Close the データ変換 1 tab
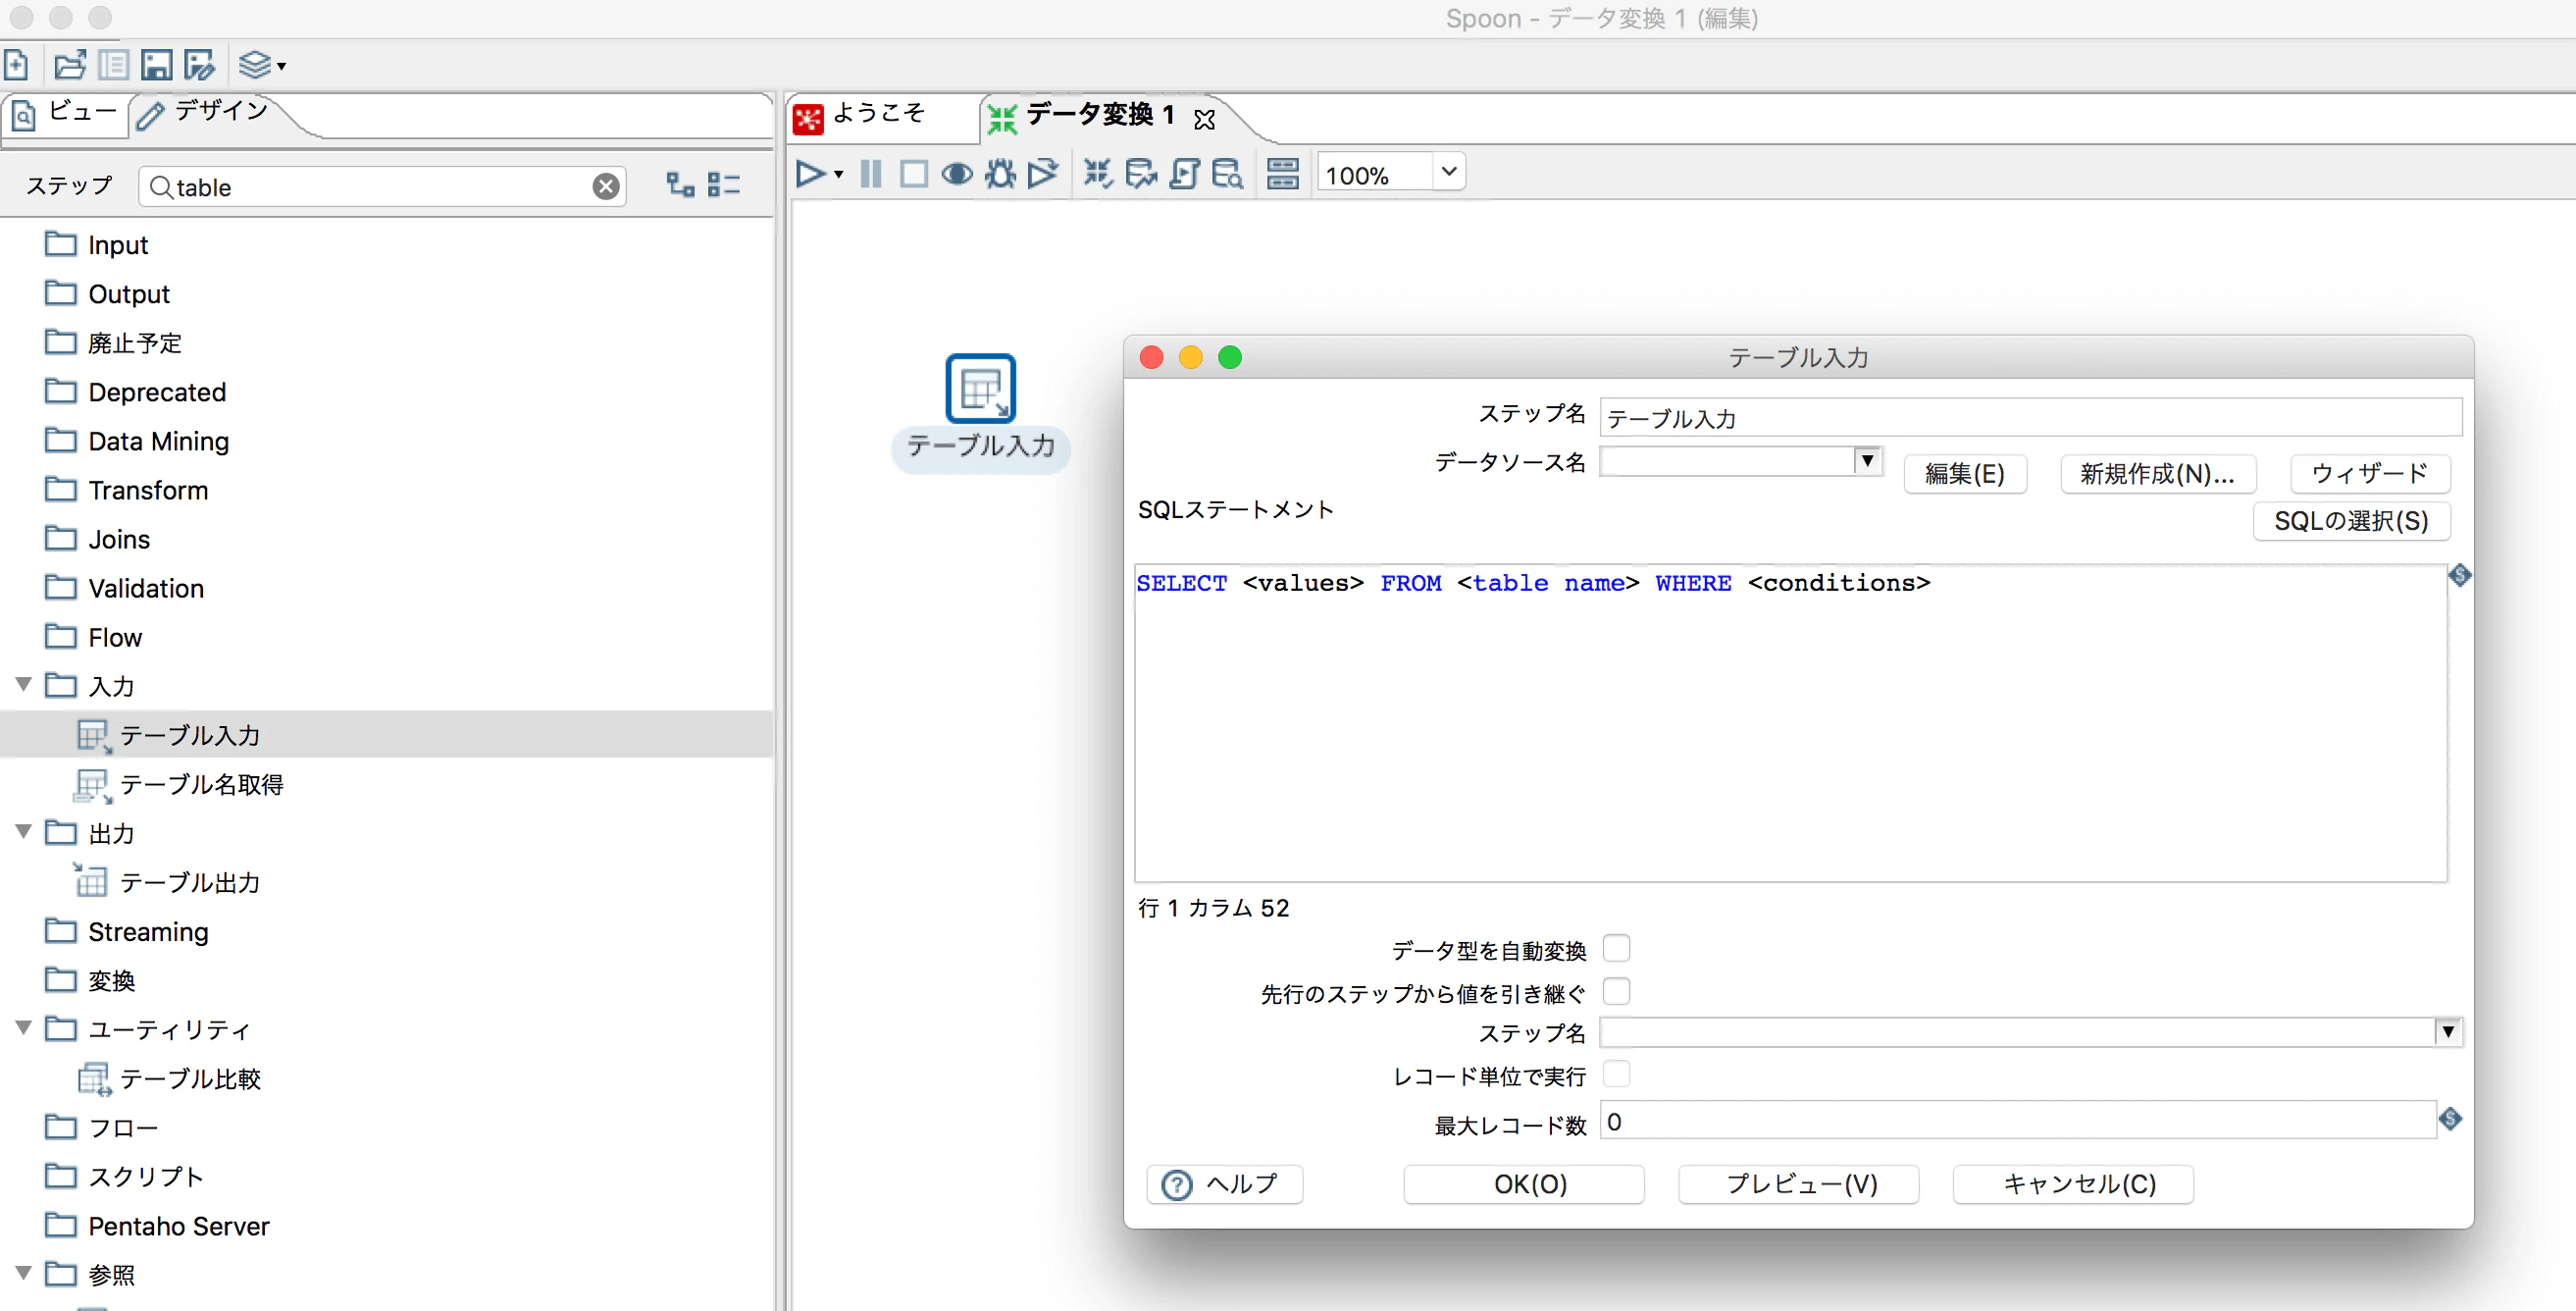Screen dimensions: 2576x1311 coord(1205,119)
